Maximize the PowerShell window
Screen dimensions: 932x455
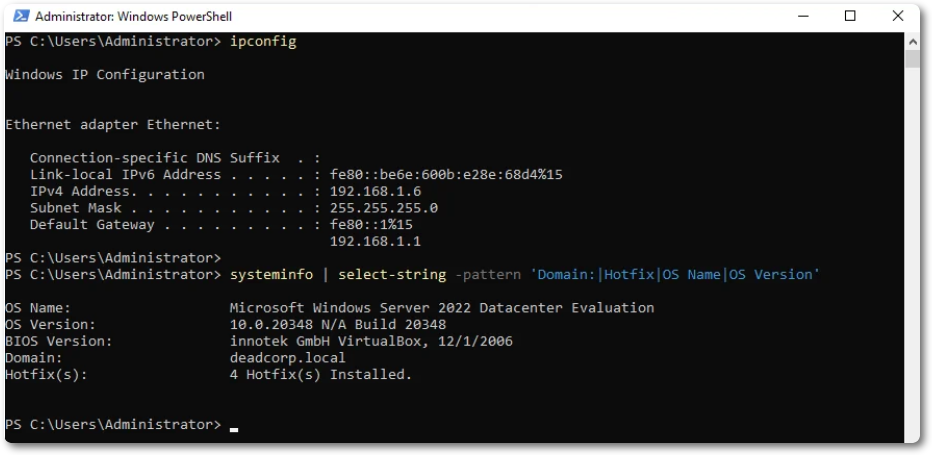point(850,16)
